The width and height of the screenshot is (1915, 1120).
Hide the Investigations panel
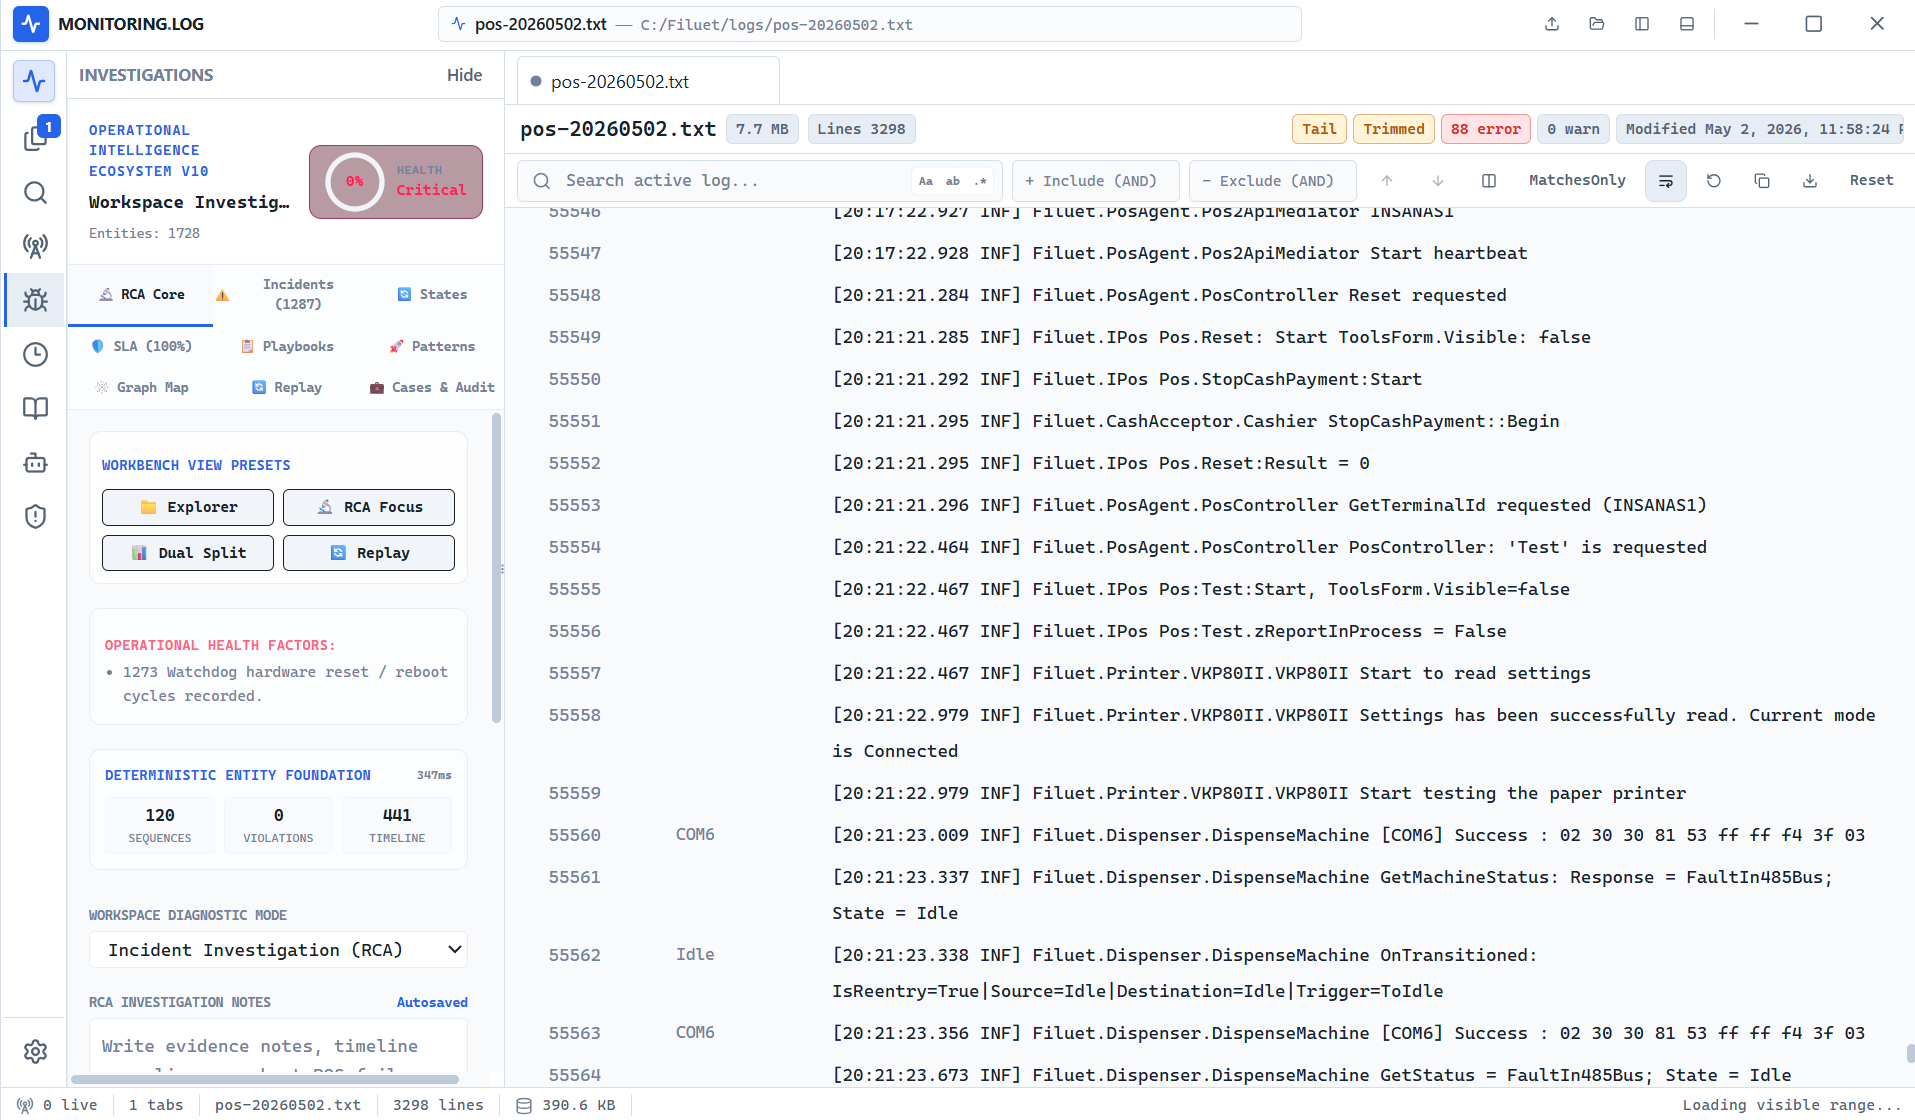coord(464,75)
